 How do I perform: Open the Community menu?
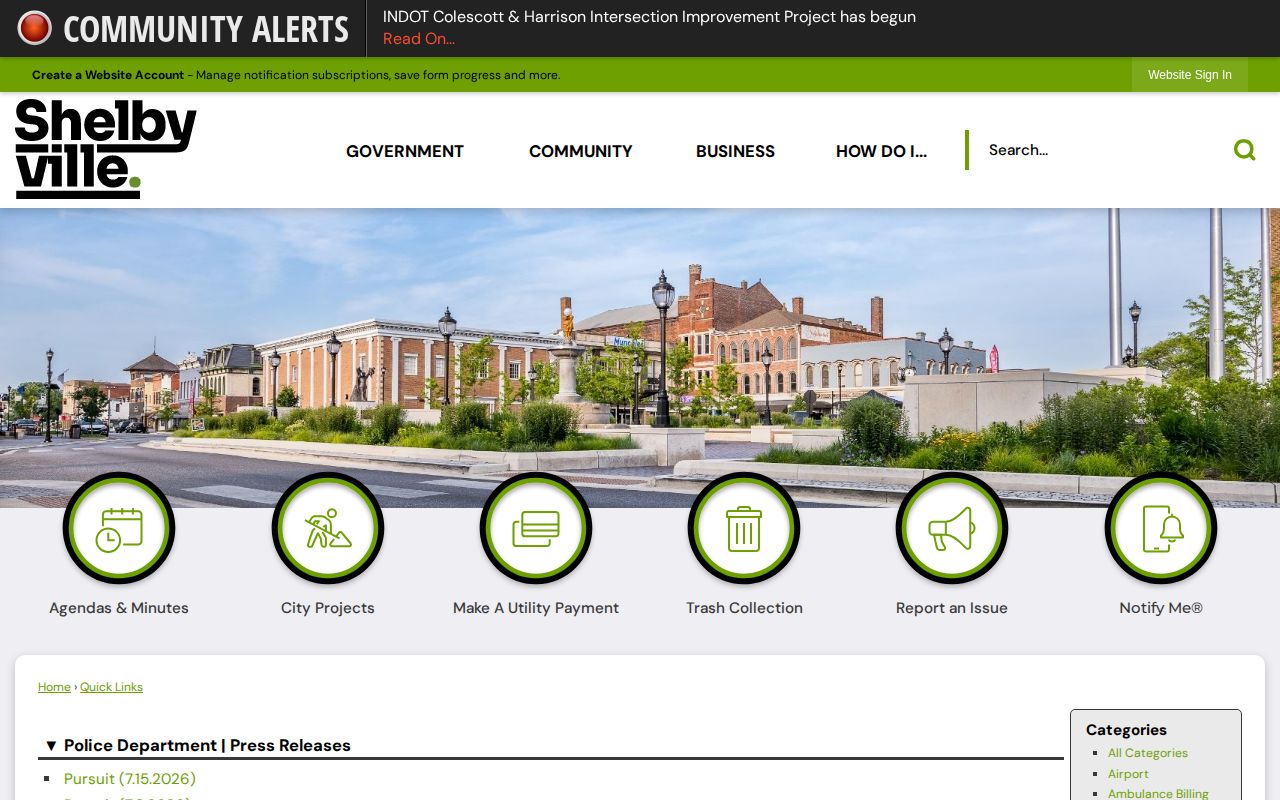[581, 151]
